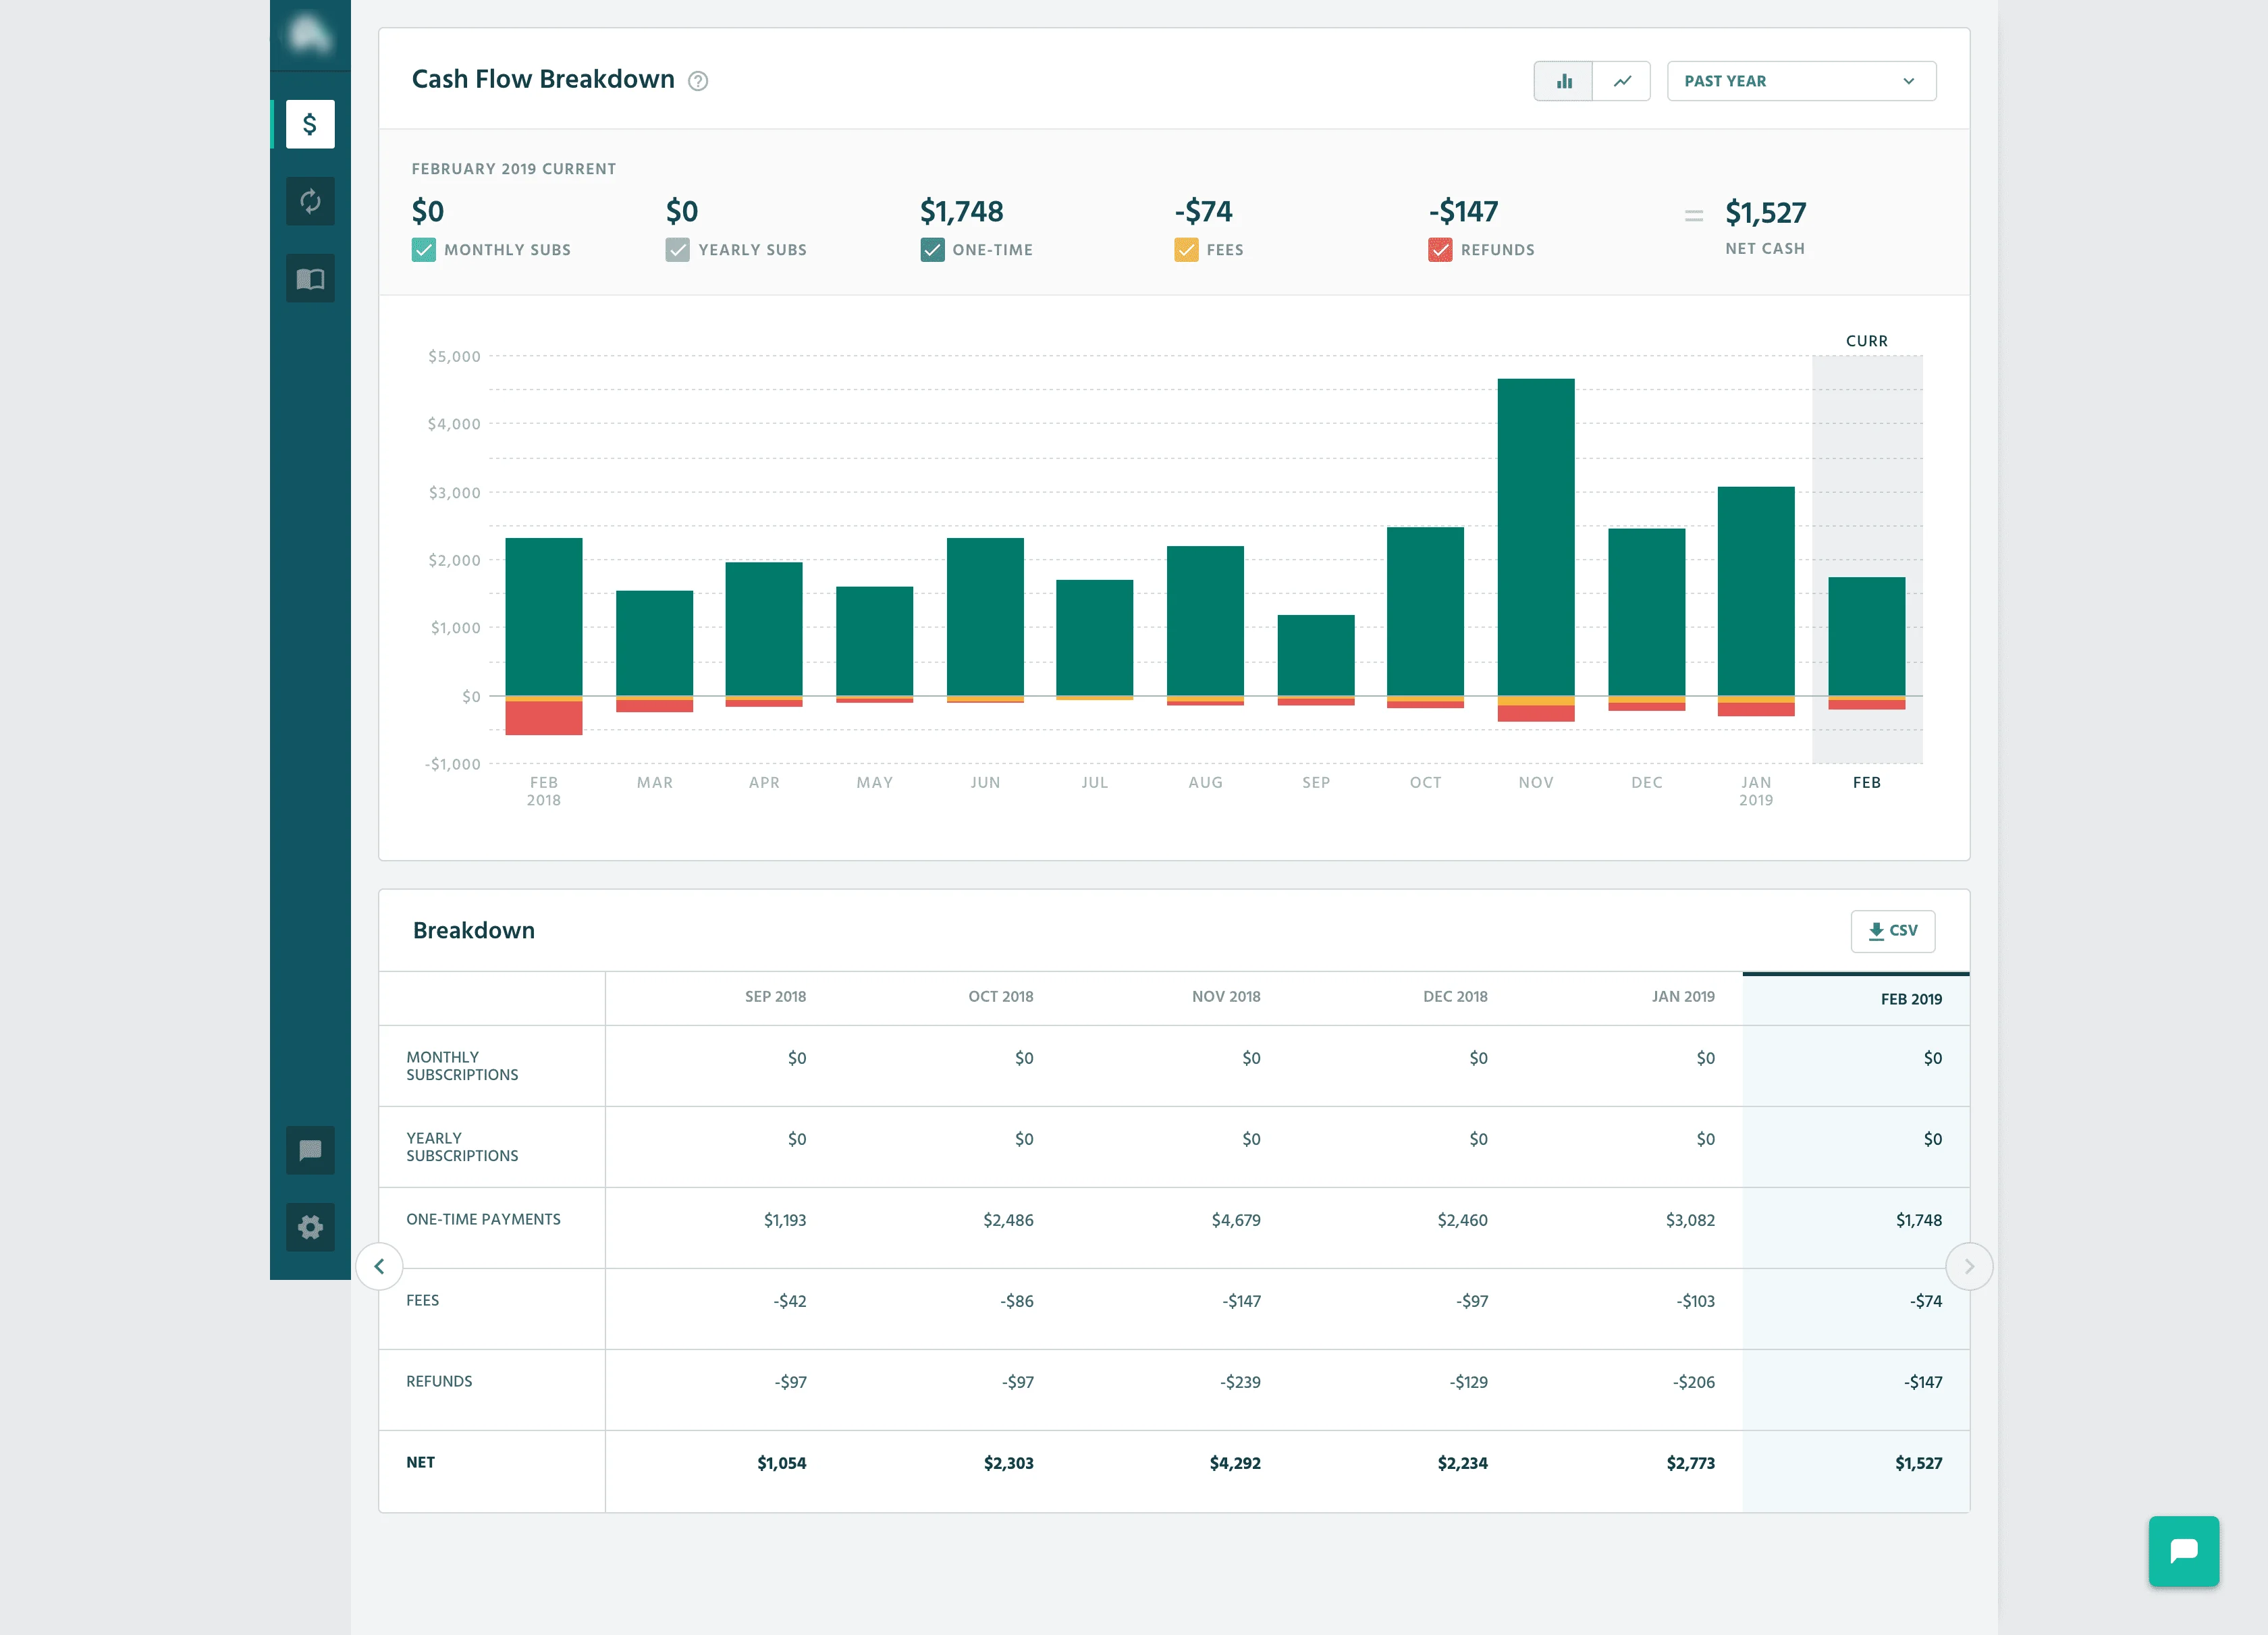Click the Nov bar in the chart
This screenshot has height=1635, width=2268.
1536,537
